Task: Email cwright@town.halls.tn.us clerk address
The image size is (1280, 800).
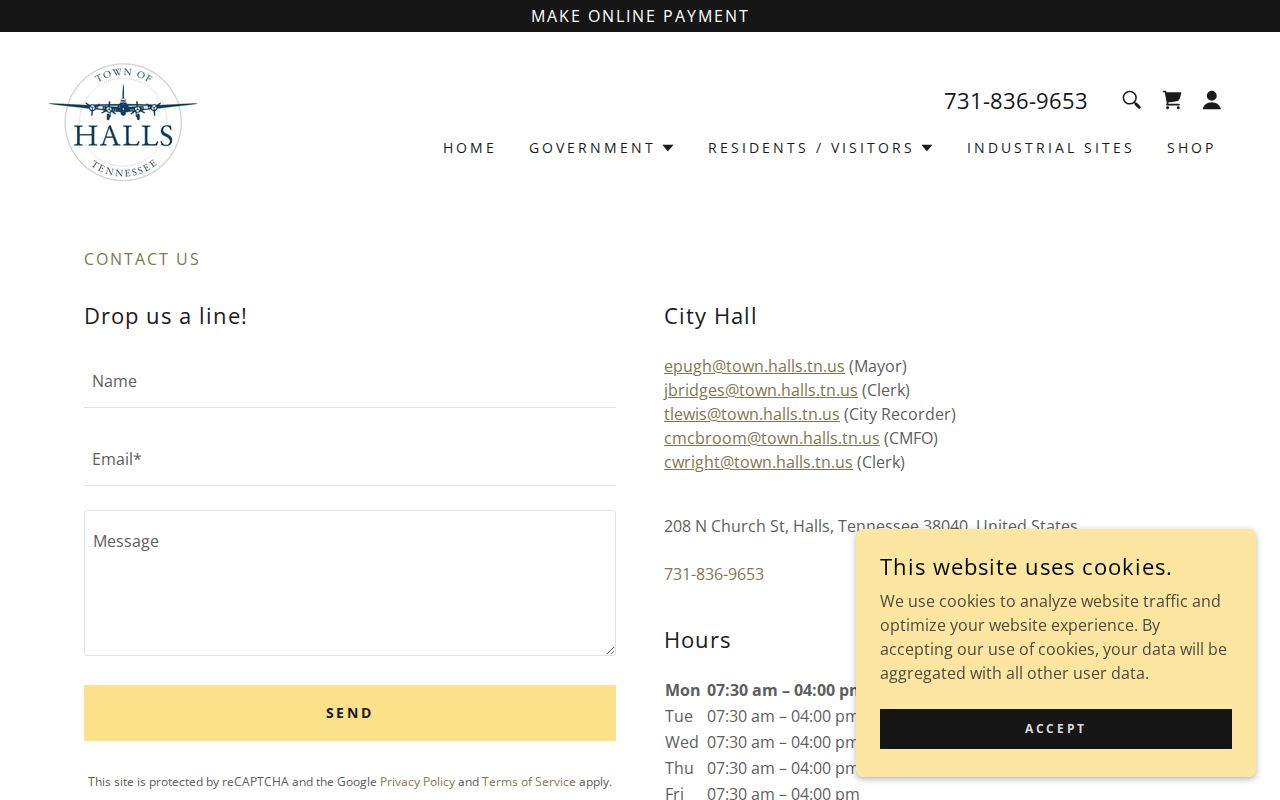Action: 758,462
